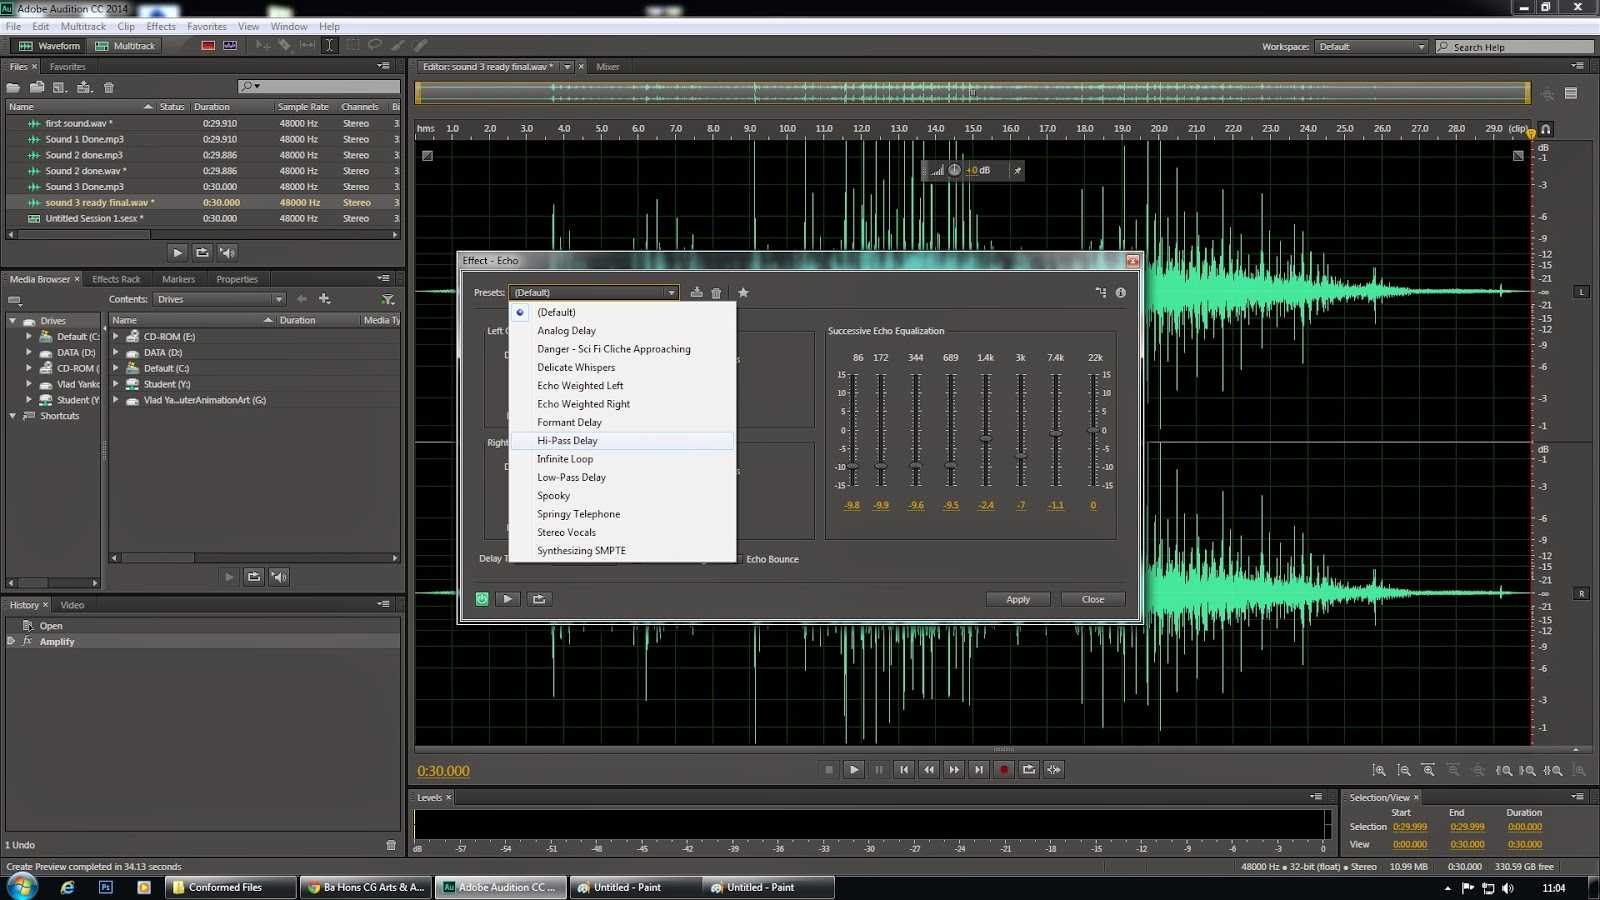Collapse the Presets dropdown arrow
The image size is (1600, 900).
coord(671,293)
